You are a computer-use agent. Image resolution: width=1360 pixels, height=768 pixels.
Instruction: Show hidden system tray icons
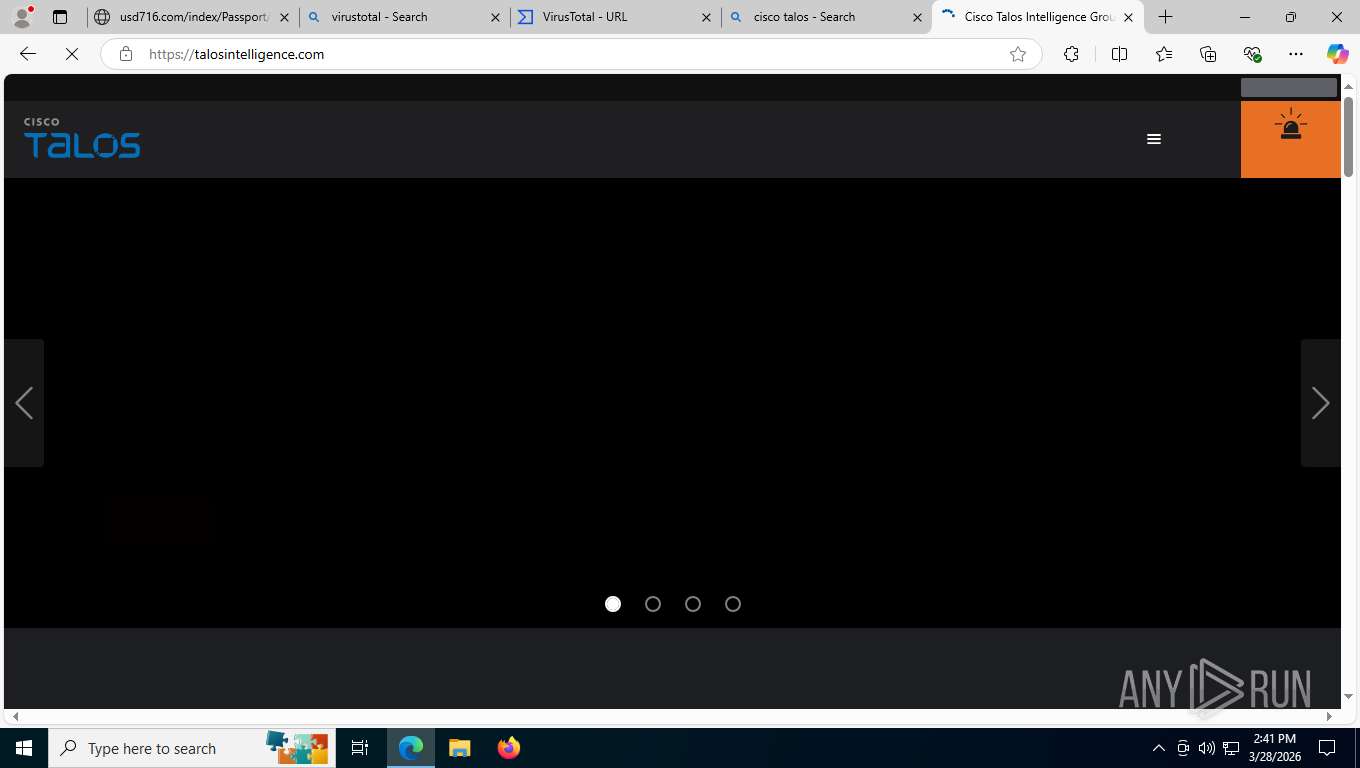point(1158,748)
